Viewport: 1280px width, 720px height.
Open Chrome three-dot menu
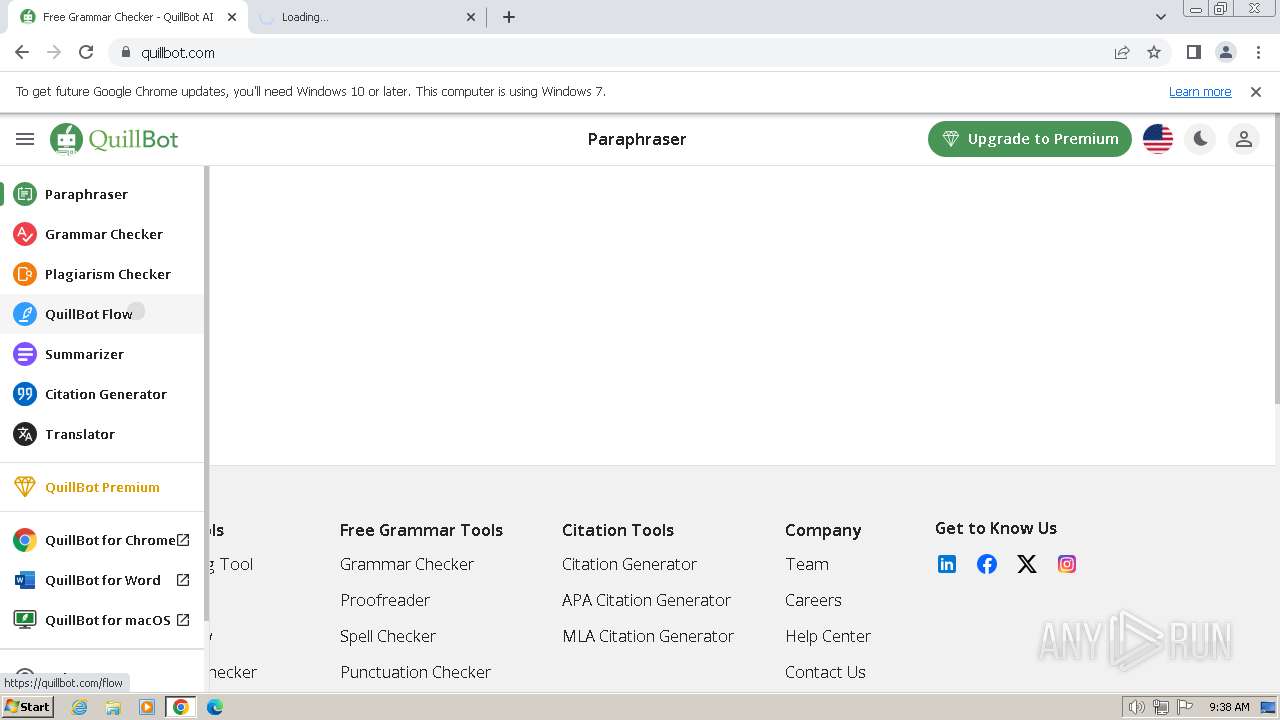1258,52
